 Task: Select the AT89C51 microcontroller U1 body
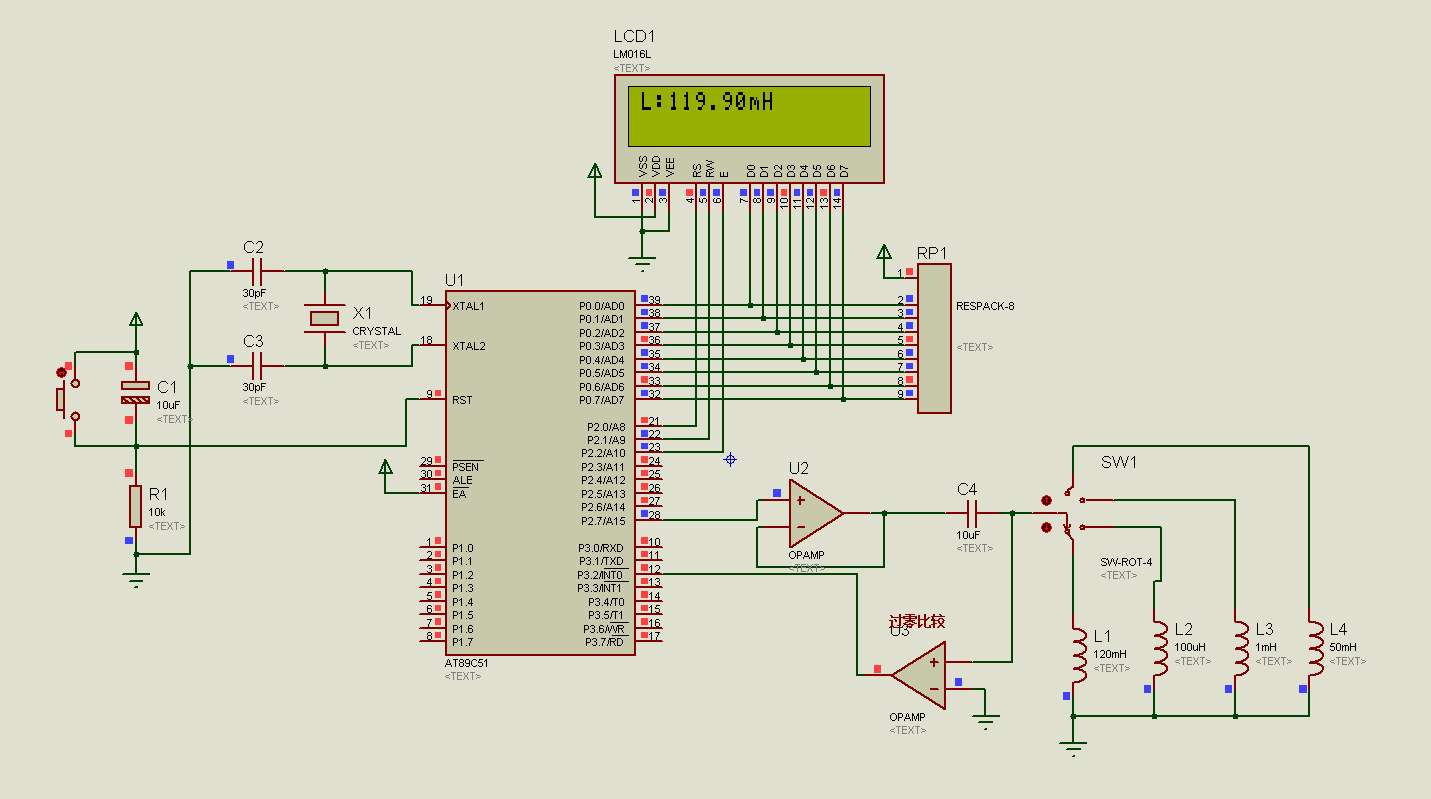tap(540, 471)
